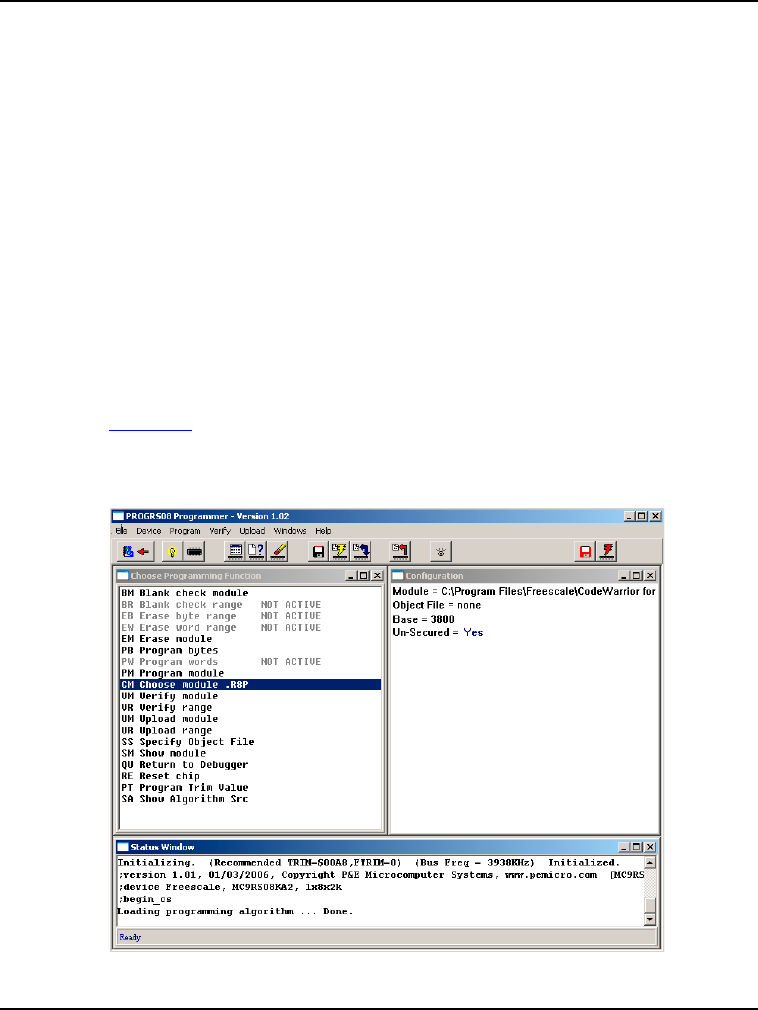Click the eraser toolbar icon
This screenshot has width=758, height=1010.
point(278,551)
